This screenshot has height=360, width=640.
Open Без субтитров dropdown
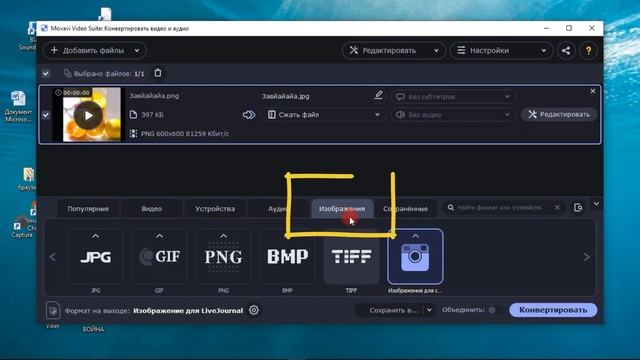pyautogui.click(x=453, y=97)
